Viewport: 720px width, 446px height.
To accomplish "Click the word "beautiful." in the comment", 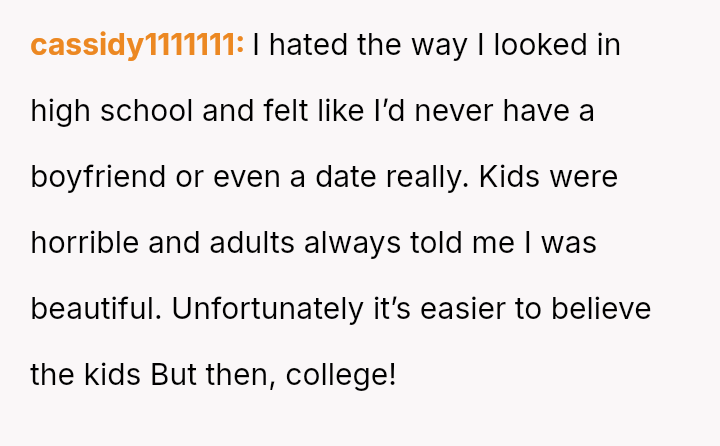I will [95, 309].
